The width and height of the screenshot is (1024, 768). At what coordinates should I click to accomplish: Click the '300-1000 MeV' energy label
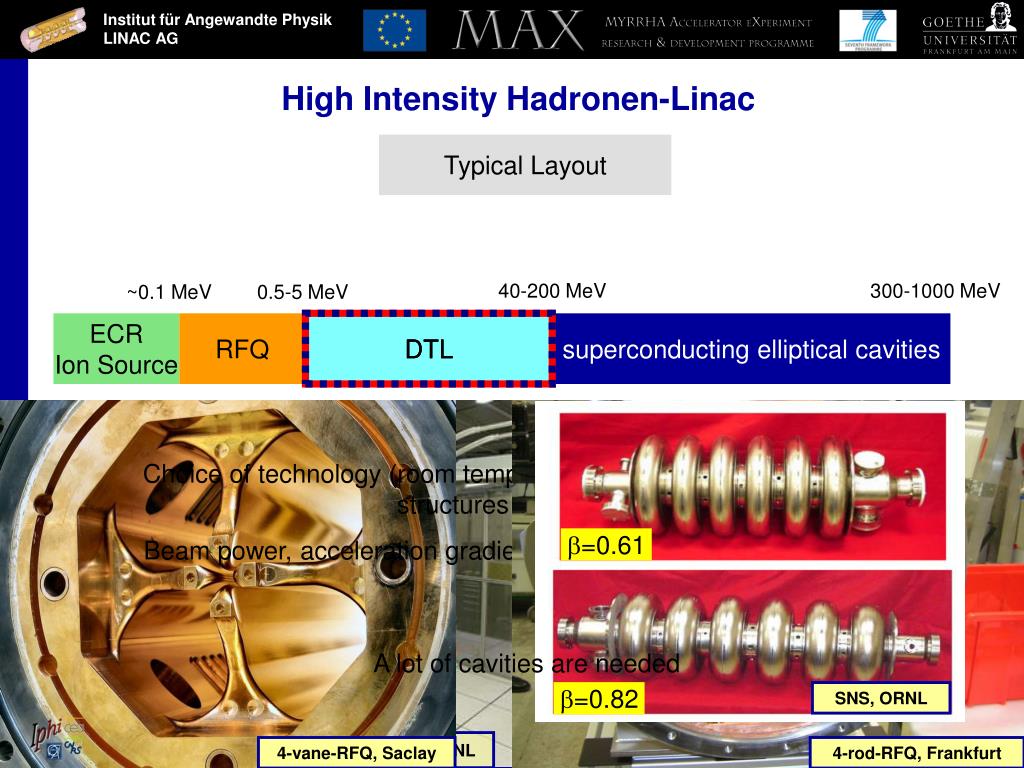[935, 291]
